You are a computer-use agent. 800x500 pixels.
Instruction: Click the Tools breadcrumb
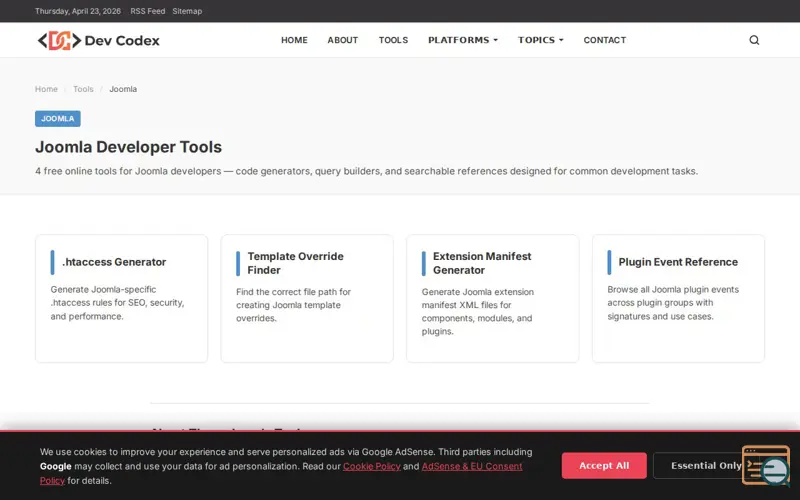pos(83,89)
